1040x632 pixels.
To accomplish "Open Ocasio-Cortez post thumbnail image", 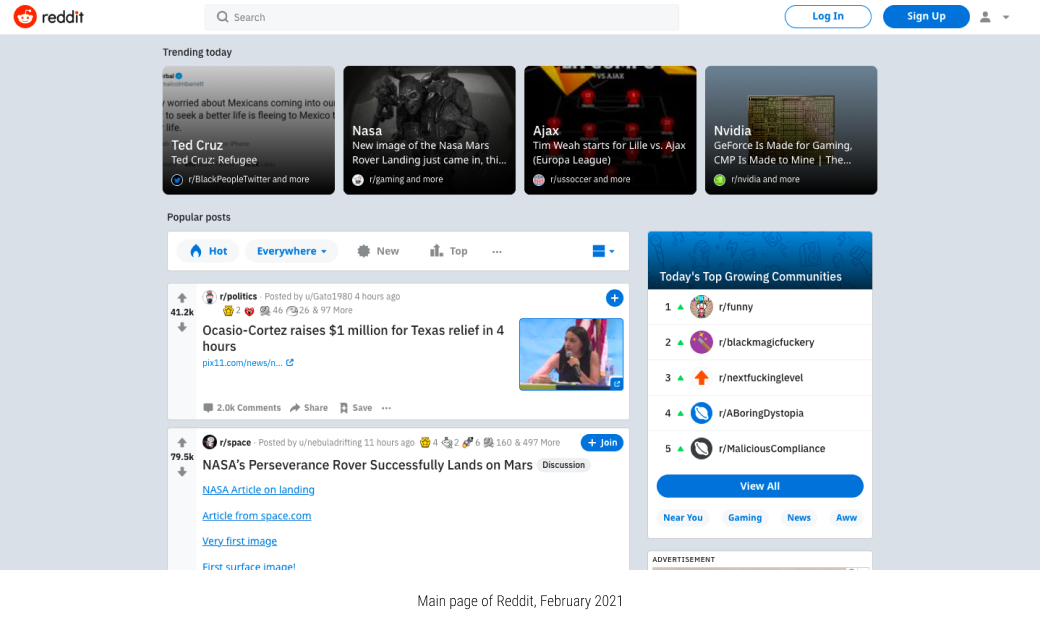I will pos(571,354).
